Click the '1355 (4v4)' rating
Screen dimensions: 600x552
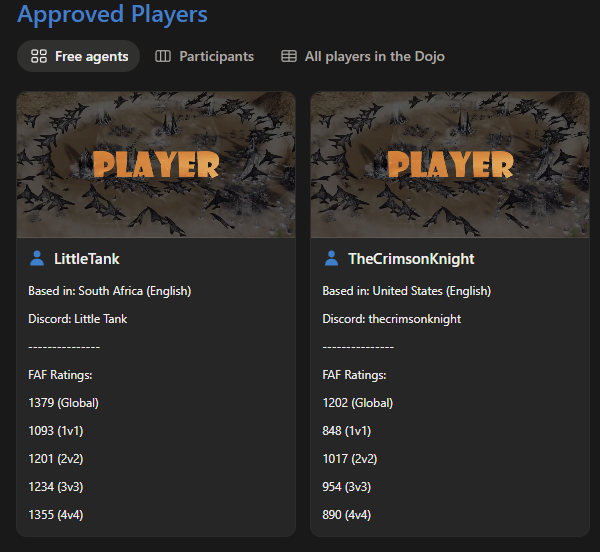click(x=56, y=515)
